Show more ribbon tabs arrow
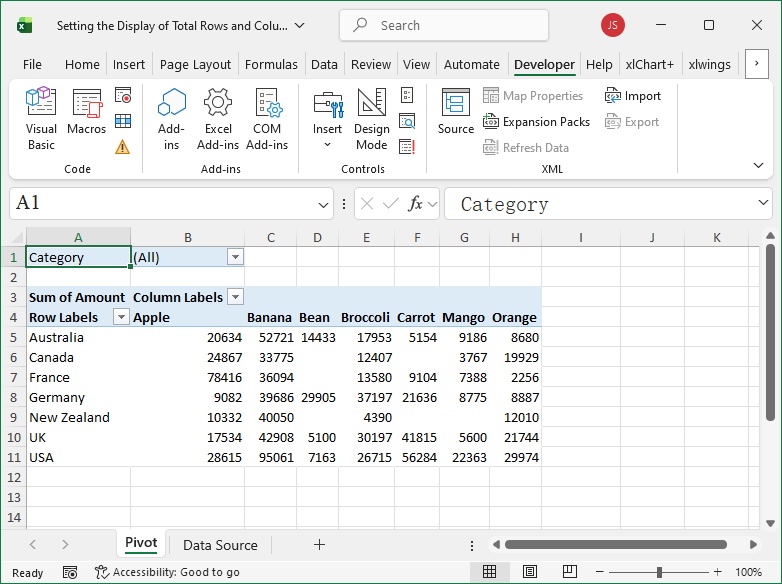 (757, 64)
